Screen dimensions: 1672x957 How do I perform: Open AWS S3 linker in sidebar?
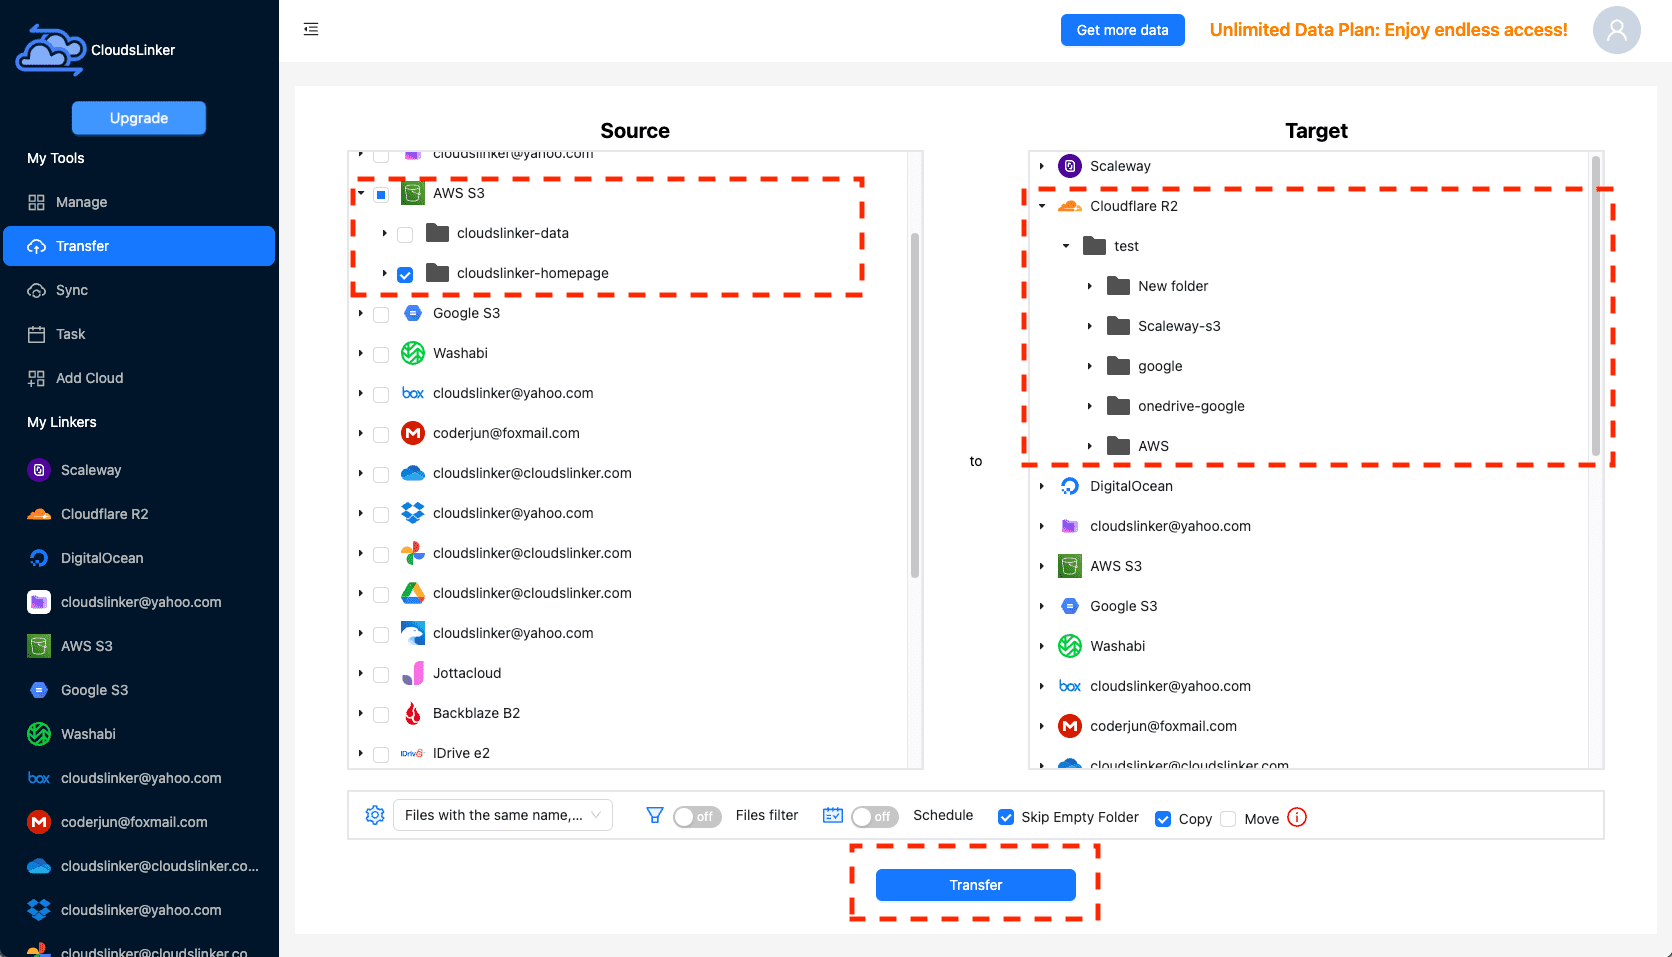coord(139,646)
